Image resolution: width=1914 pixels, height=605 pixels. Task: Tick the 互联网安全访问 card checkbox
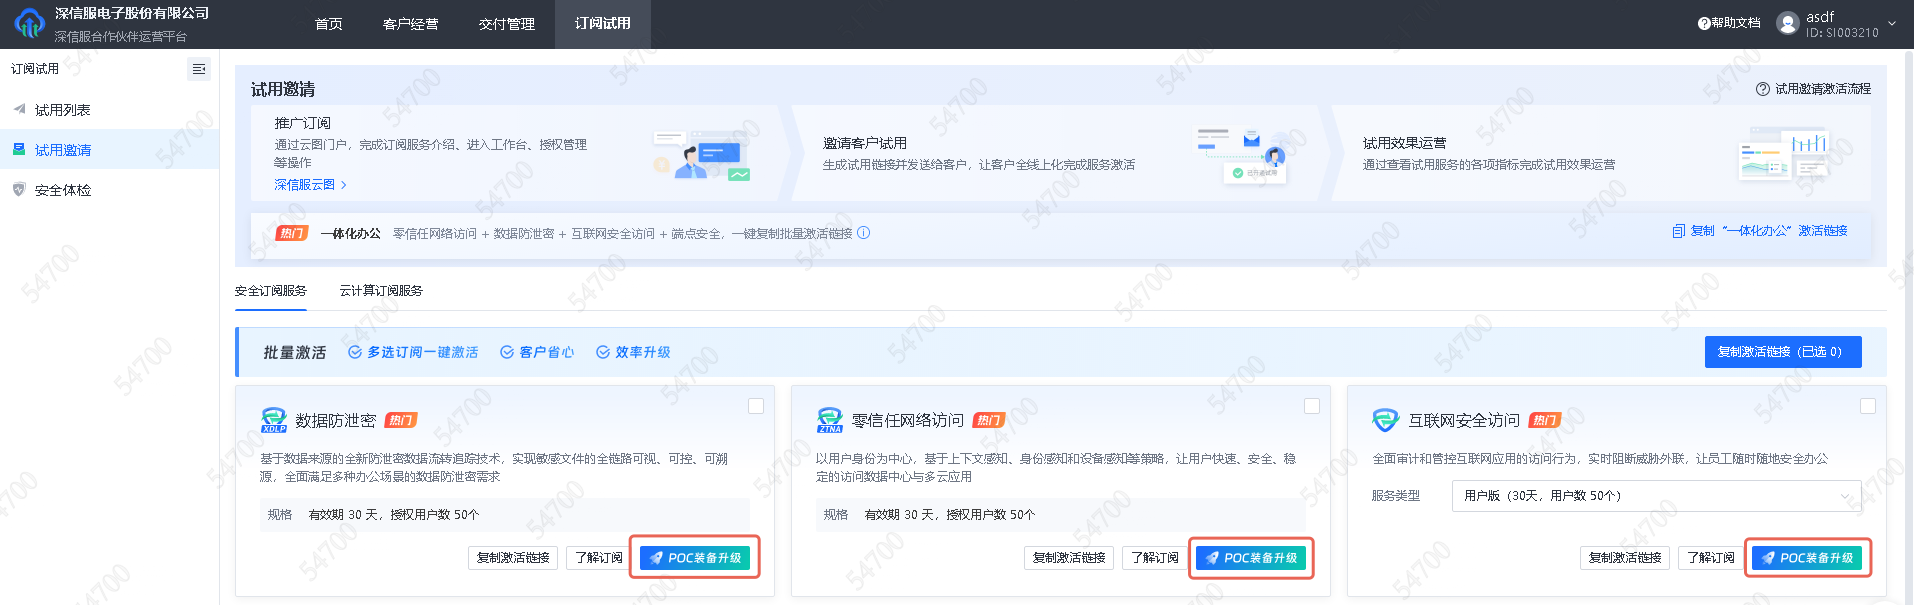point(1867,406)
